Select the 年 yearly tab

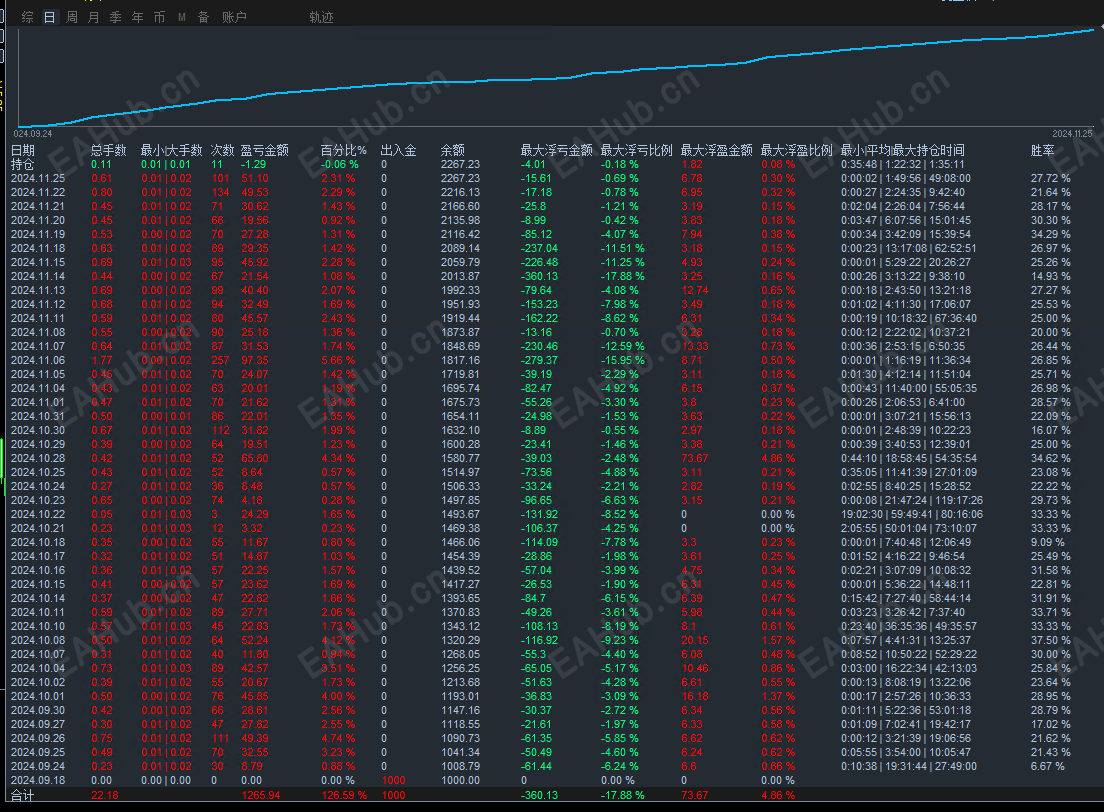coord(137,17)
